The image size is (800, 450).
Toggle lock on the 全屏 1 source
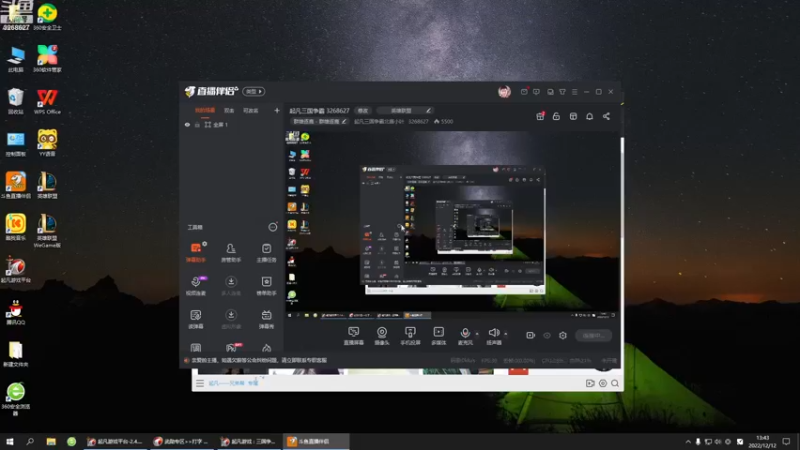tap(197, 124)
